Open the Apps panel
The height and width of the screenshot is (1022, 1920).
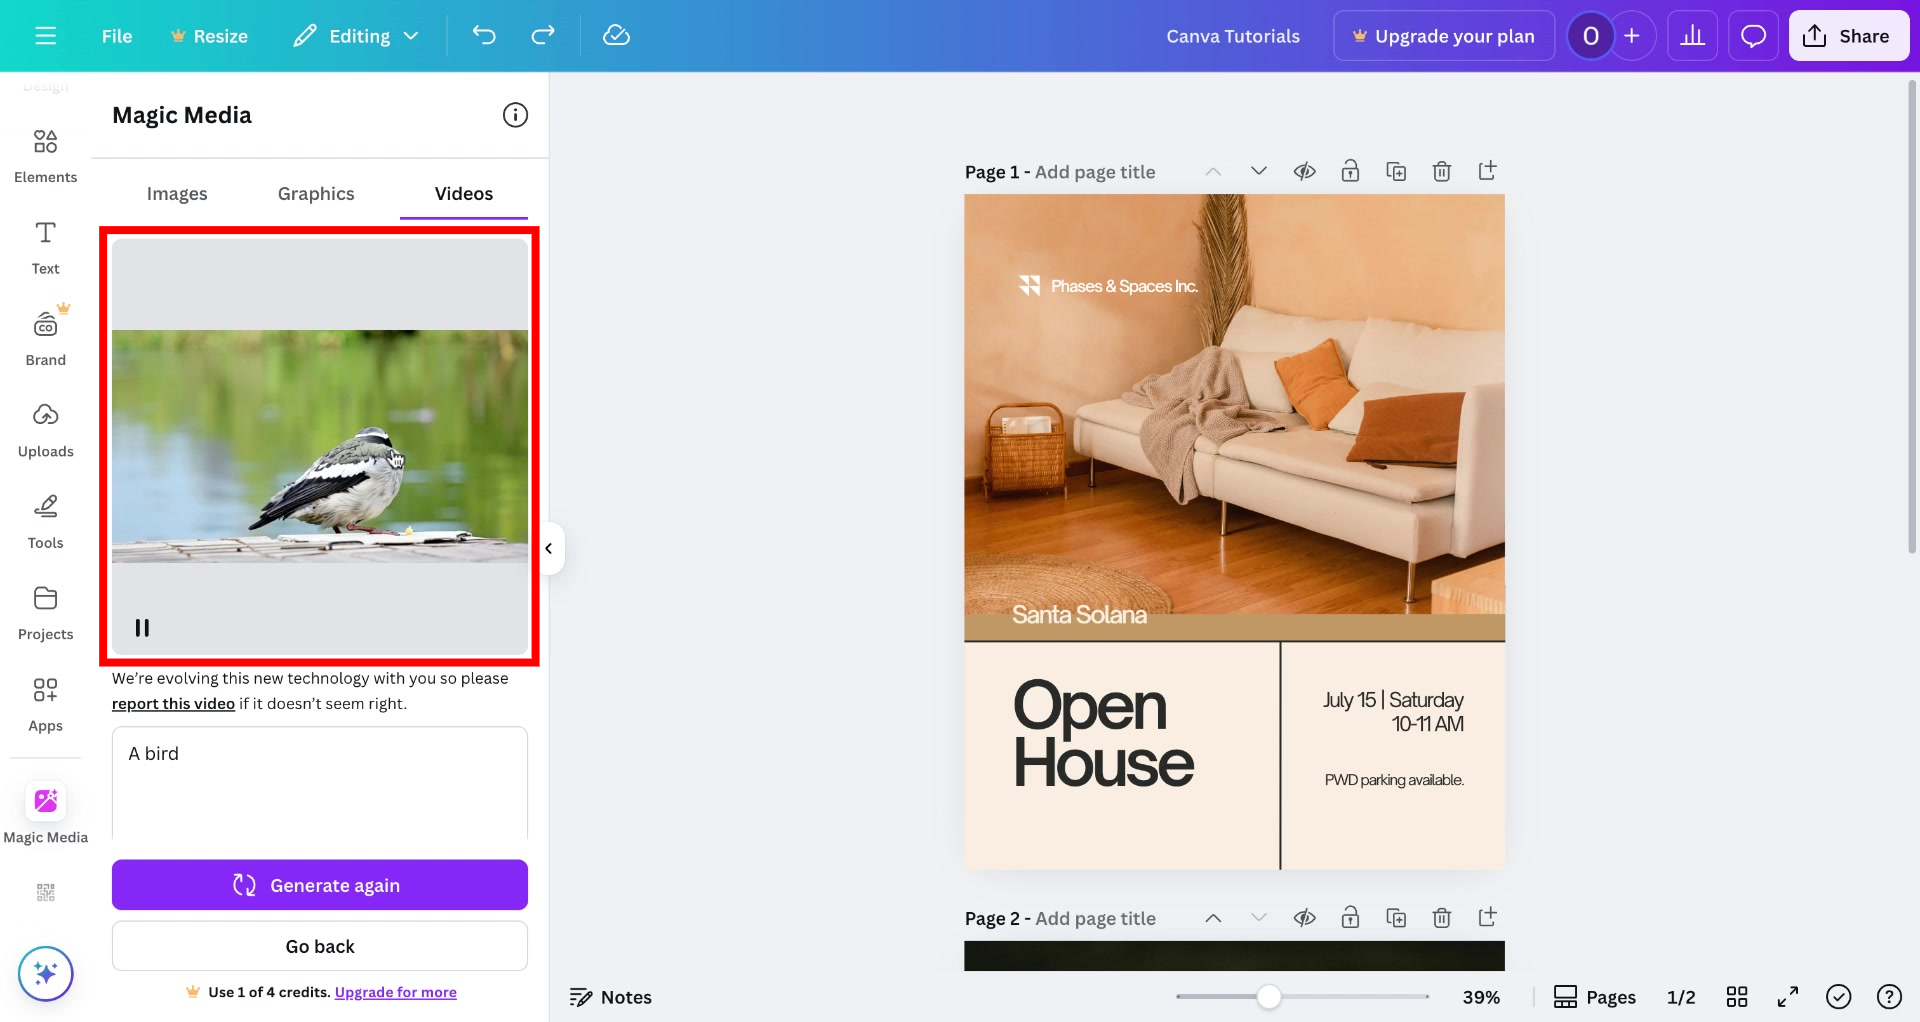45,703
